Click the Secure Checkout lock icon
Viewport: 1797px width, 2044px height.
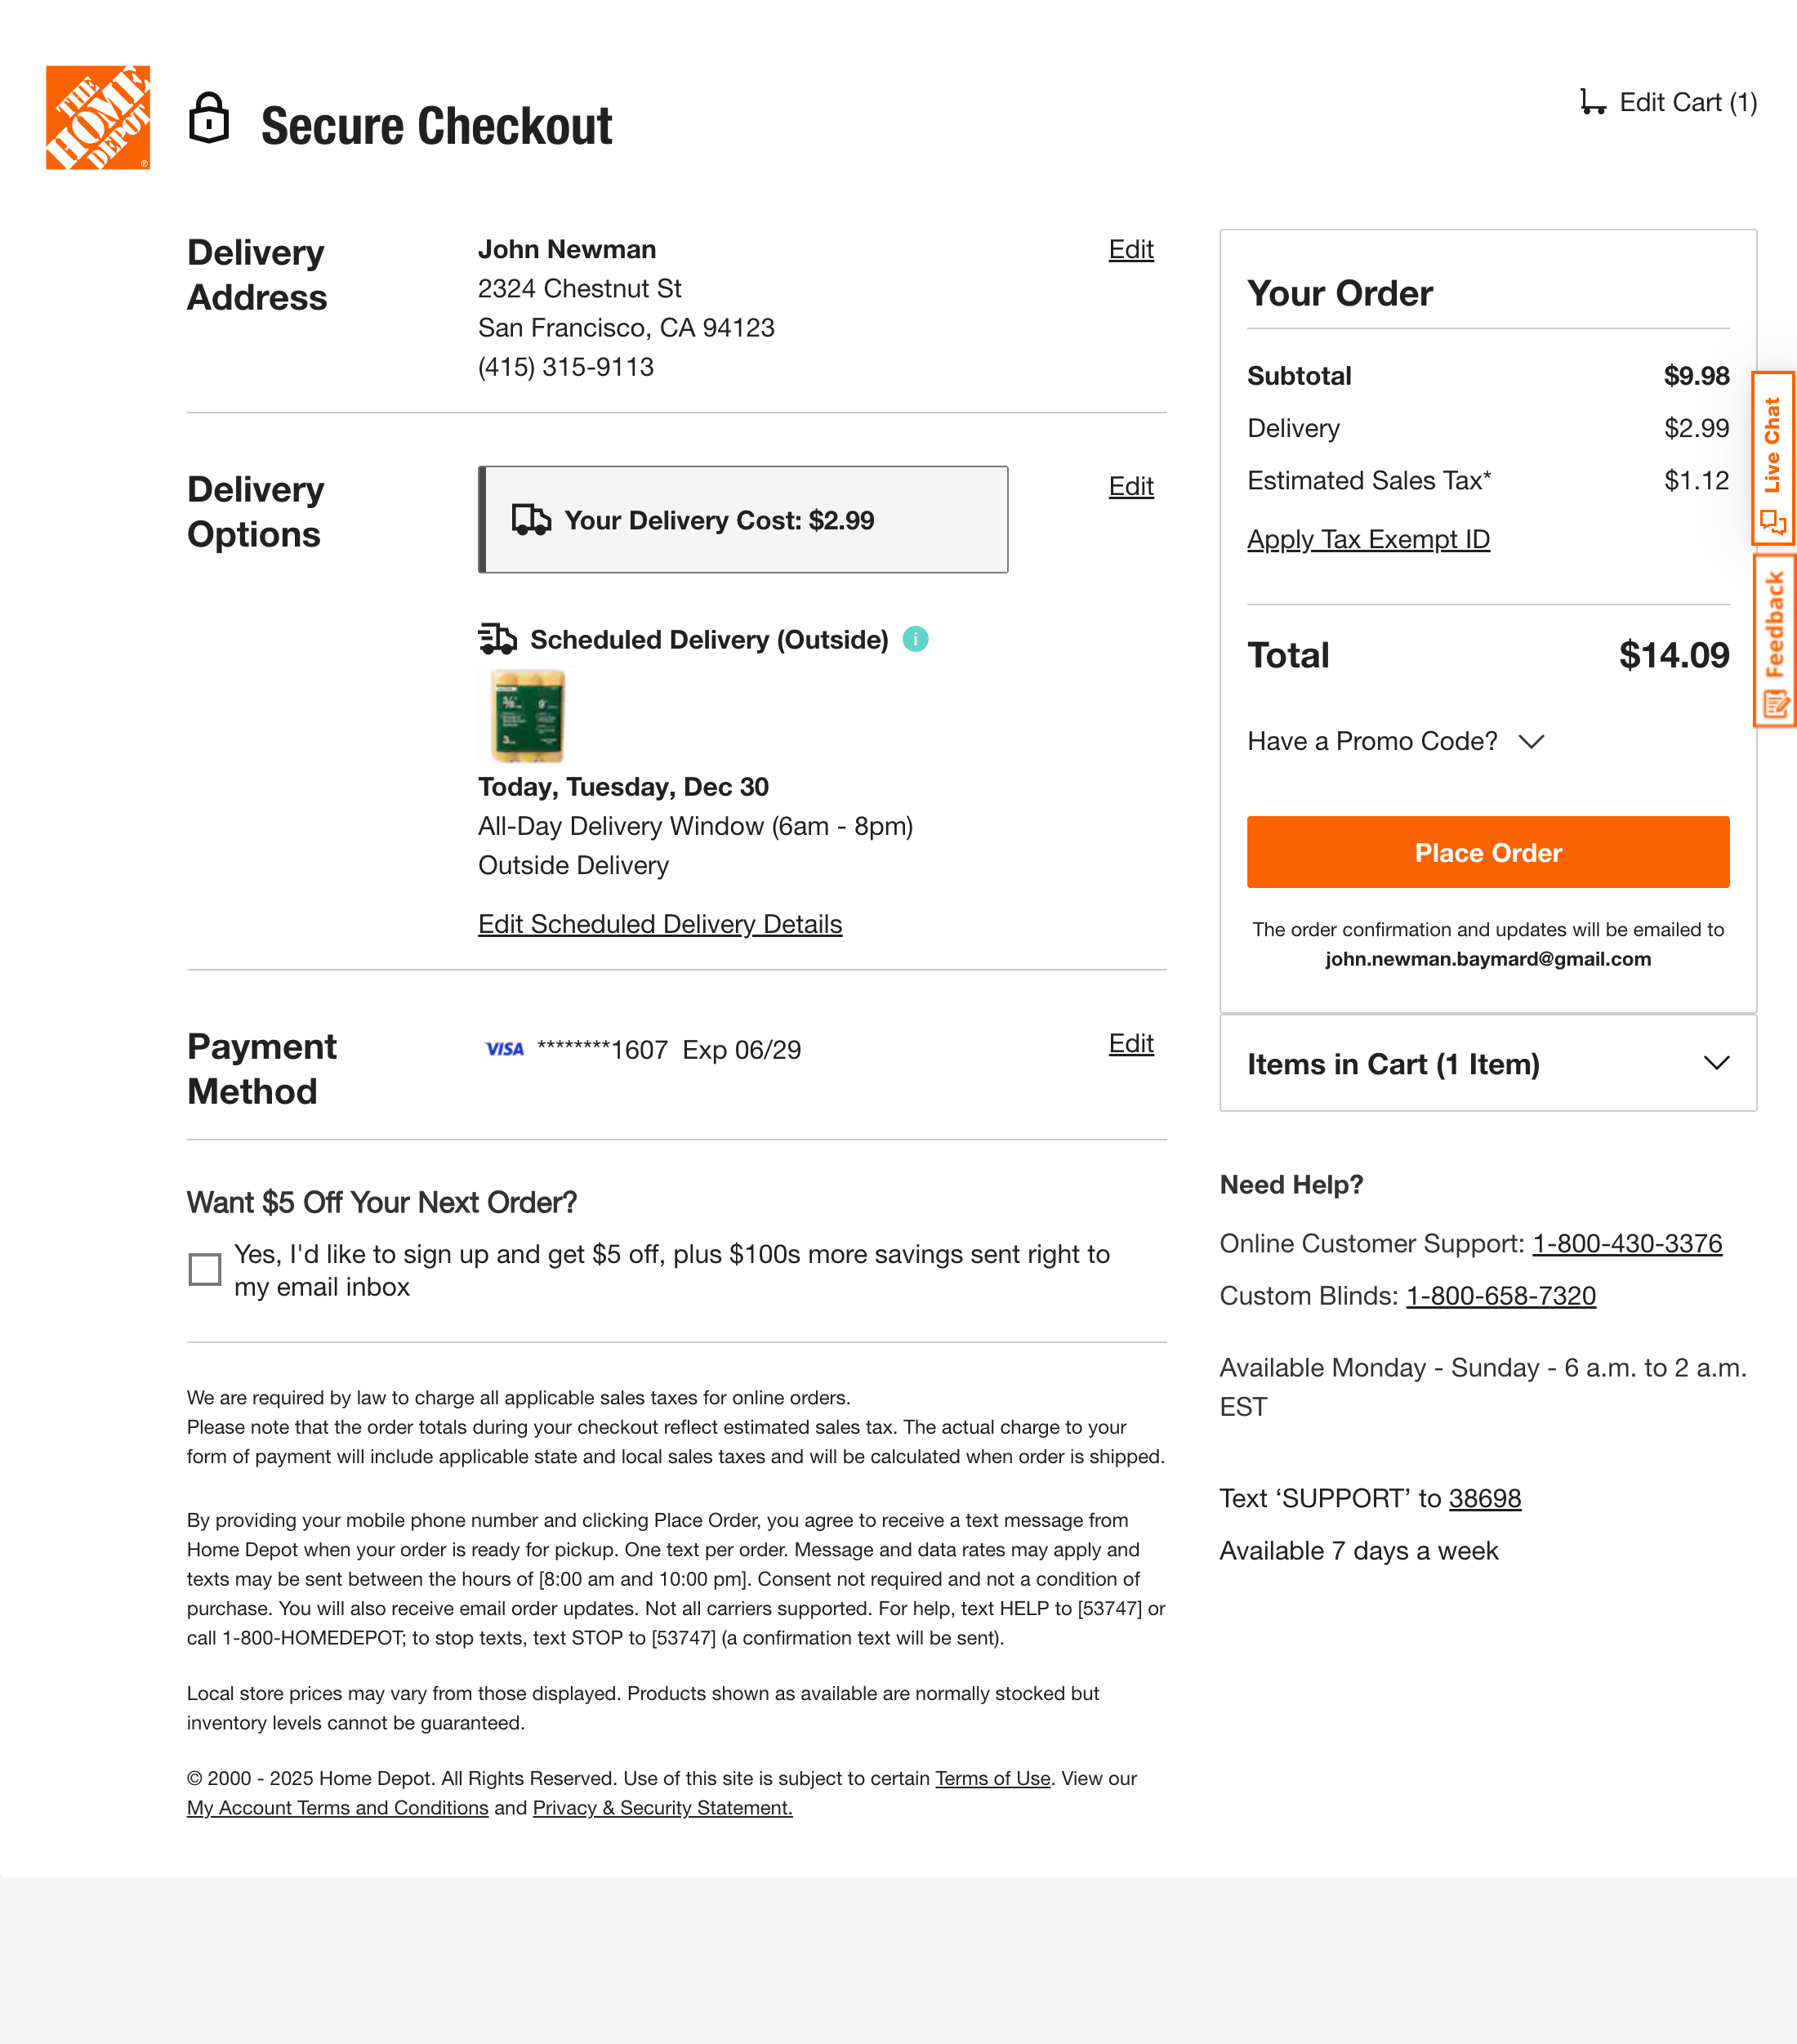[210, 118]
